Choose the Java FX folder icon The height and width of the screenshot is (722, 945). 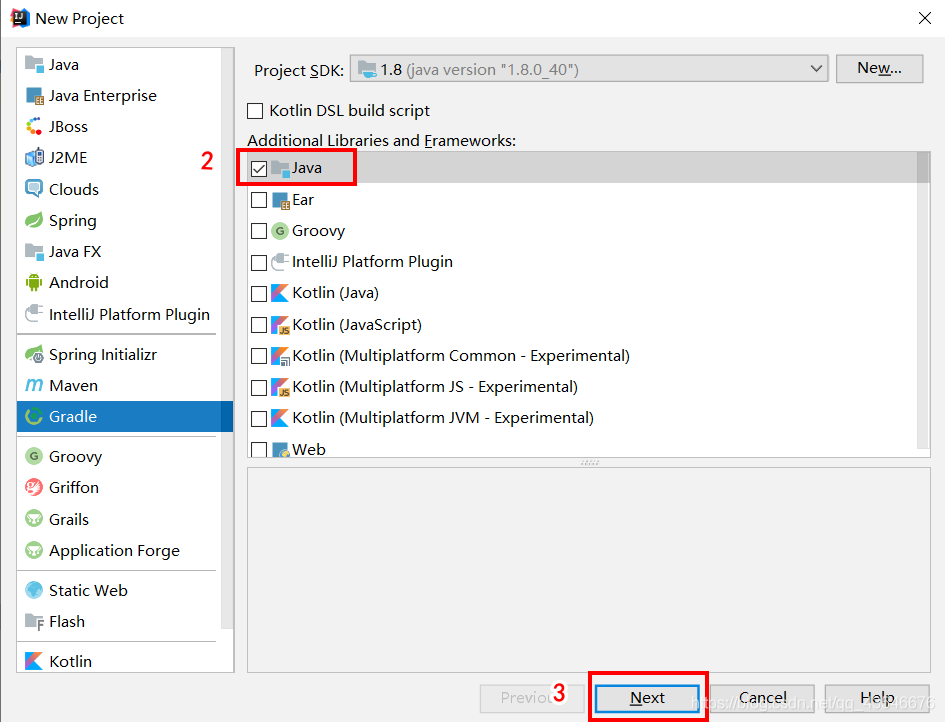click(34, 251)
